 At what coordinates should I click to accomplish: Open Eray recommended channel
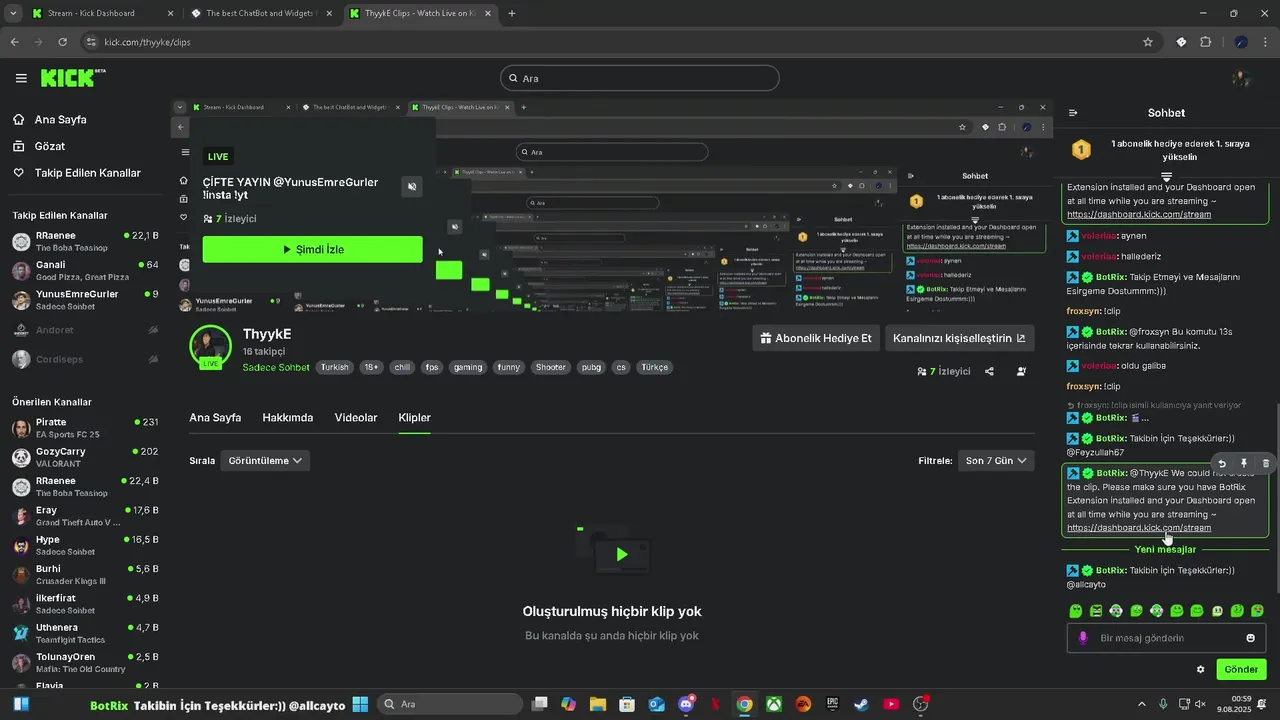point(86,516)
